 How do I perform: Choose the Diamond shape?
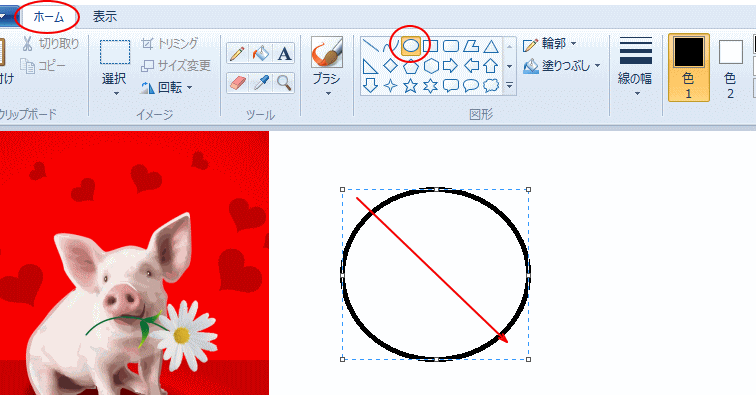click(391, 66)
